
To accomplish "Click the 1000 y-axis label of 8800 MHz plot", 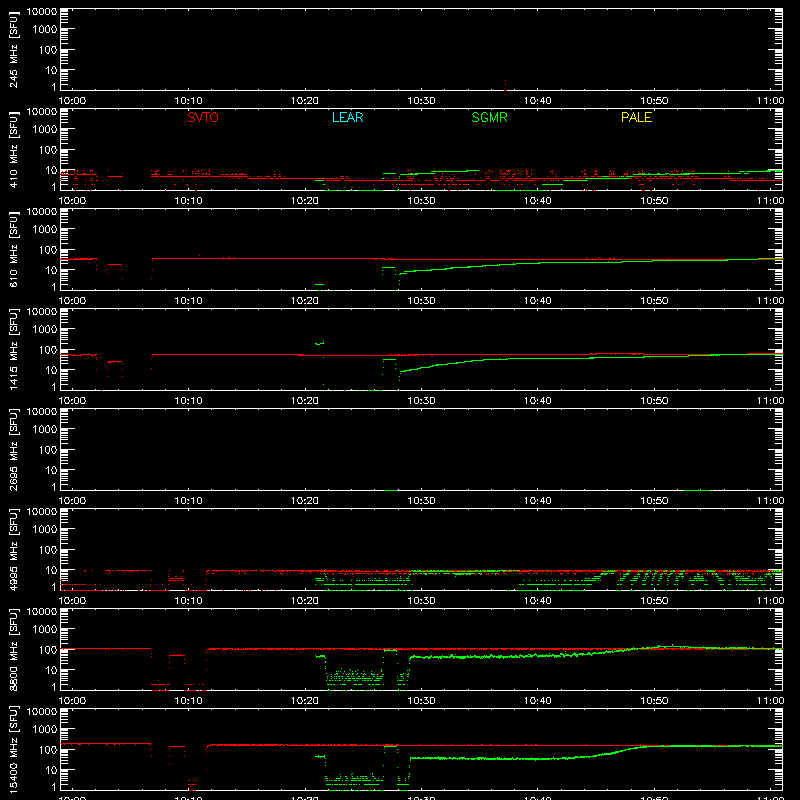I will click(45, 630).
